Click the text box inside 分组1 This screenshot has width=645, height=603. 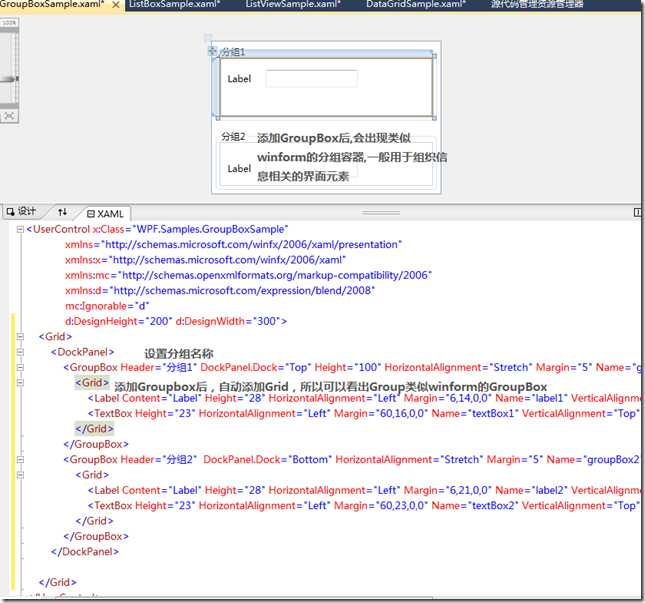(311, 79)
